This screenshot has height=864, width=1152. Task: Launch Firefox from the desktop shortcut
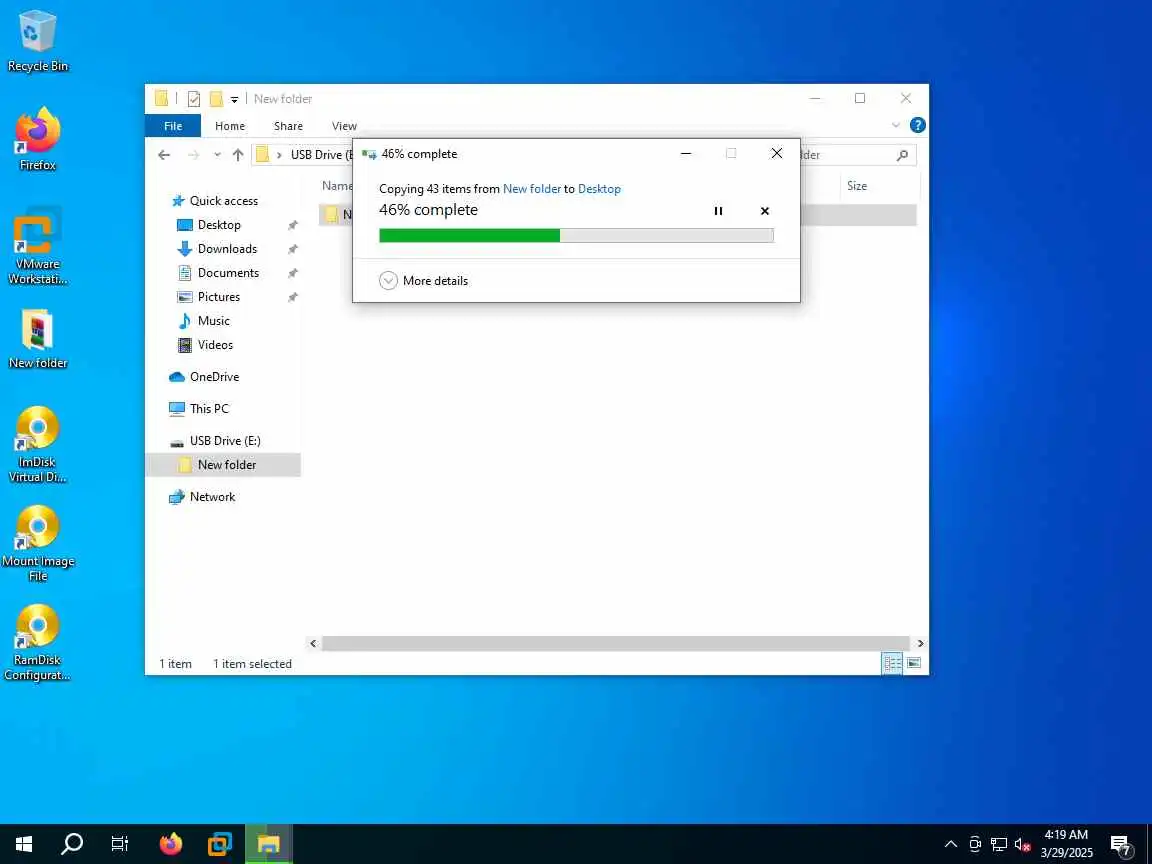coord(37,140)
